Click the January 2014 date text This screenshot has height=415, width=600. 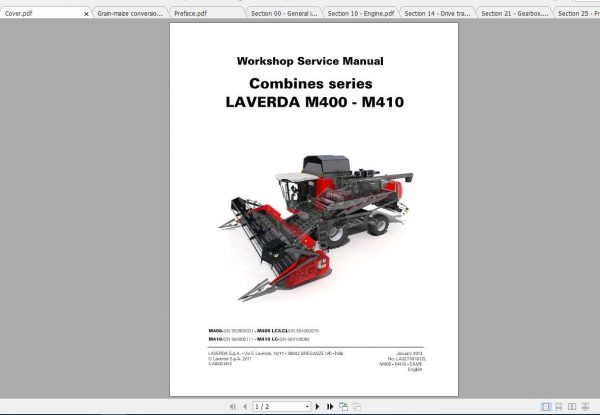409,354
